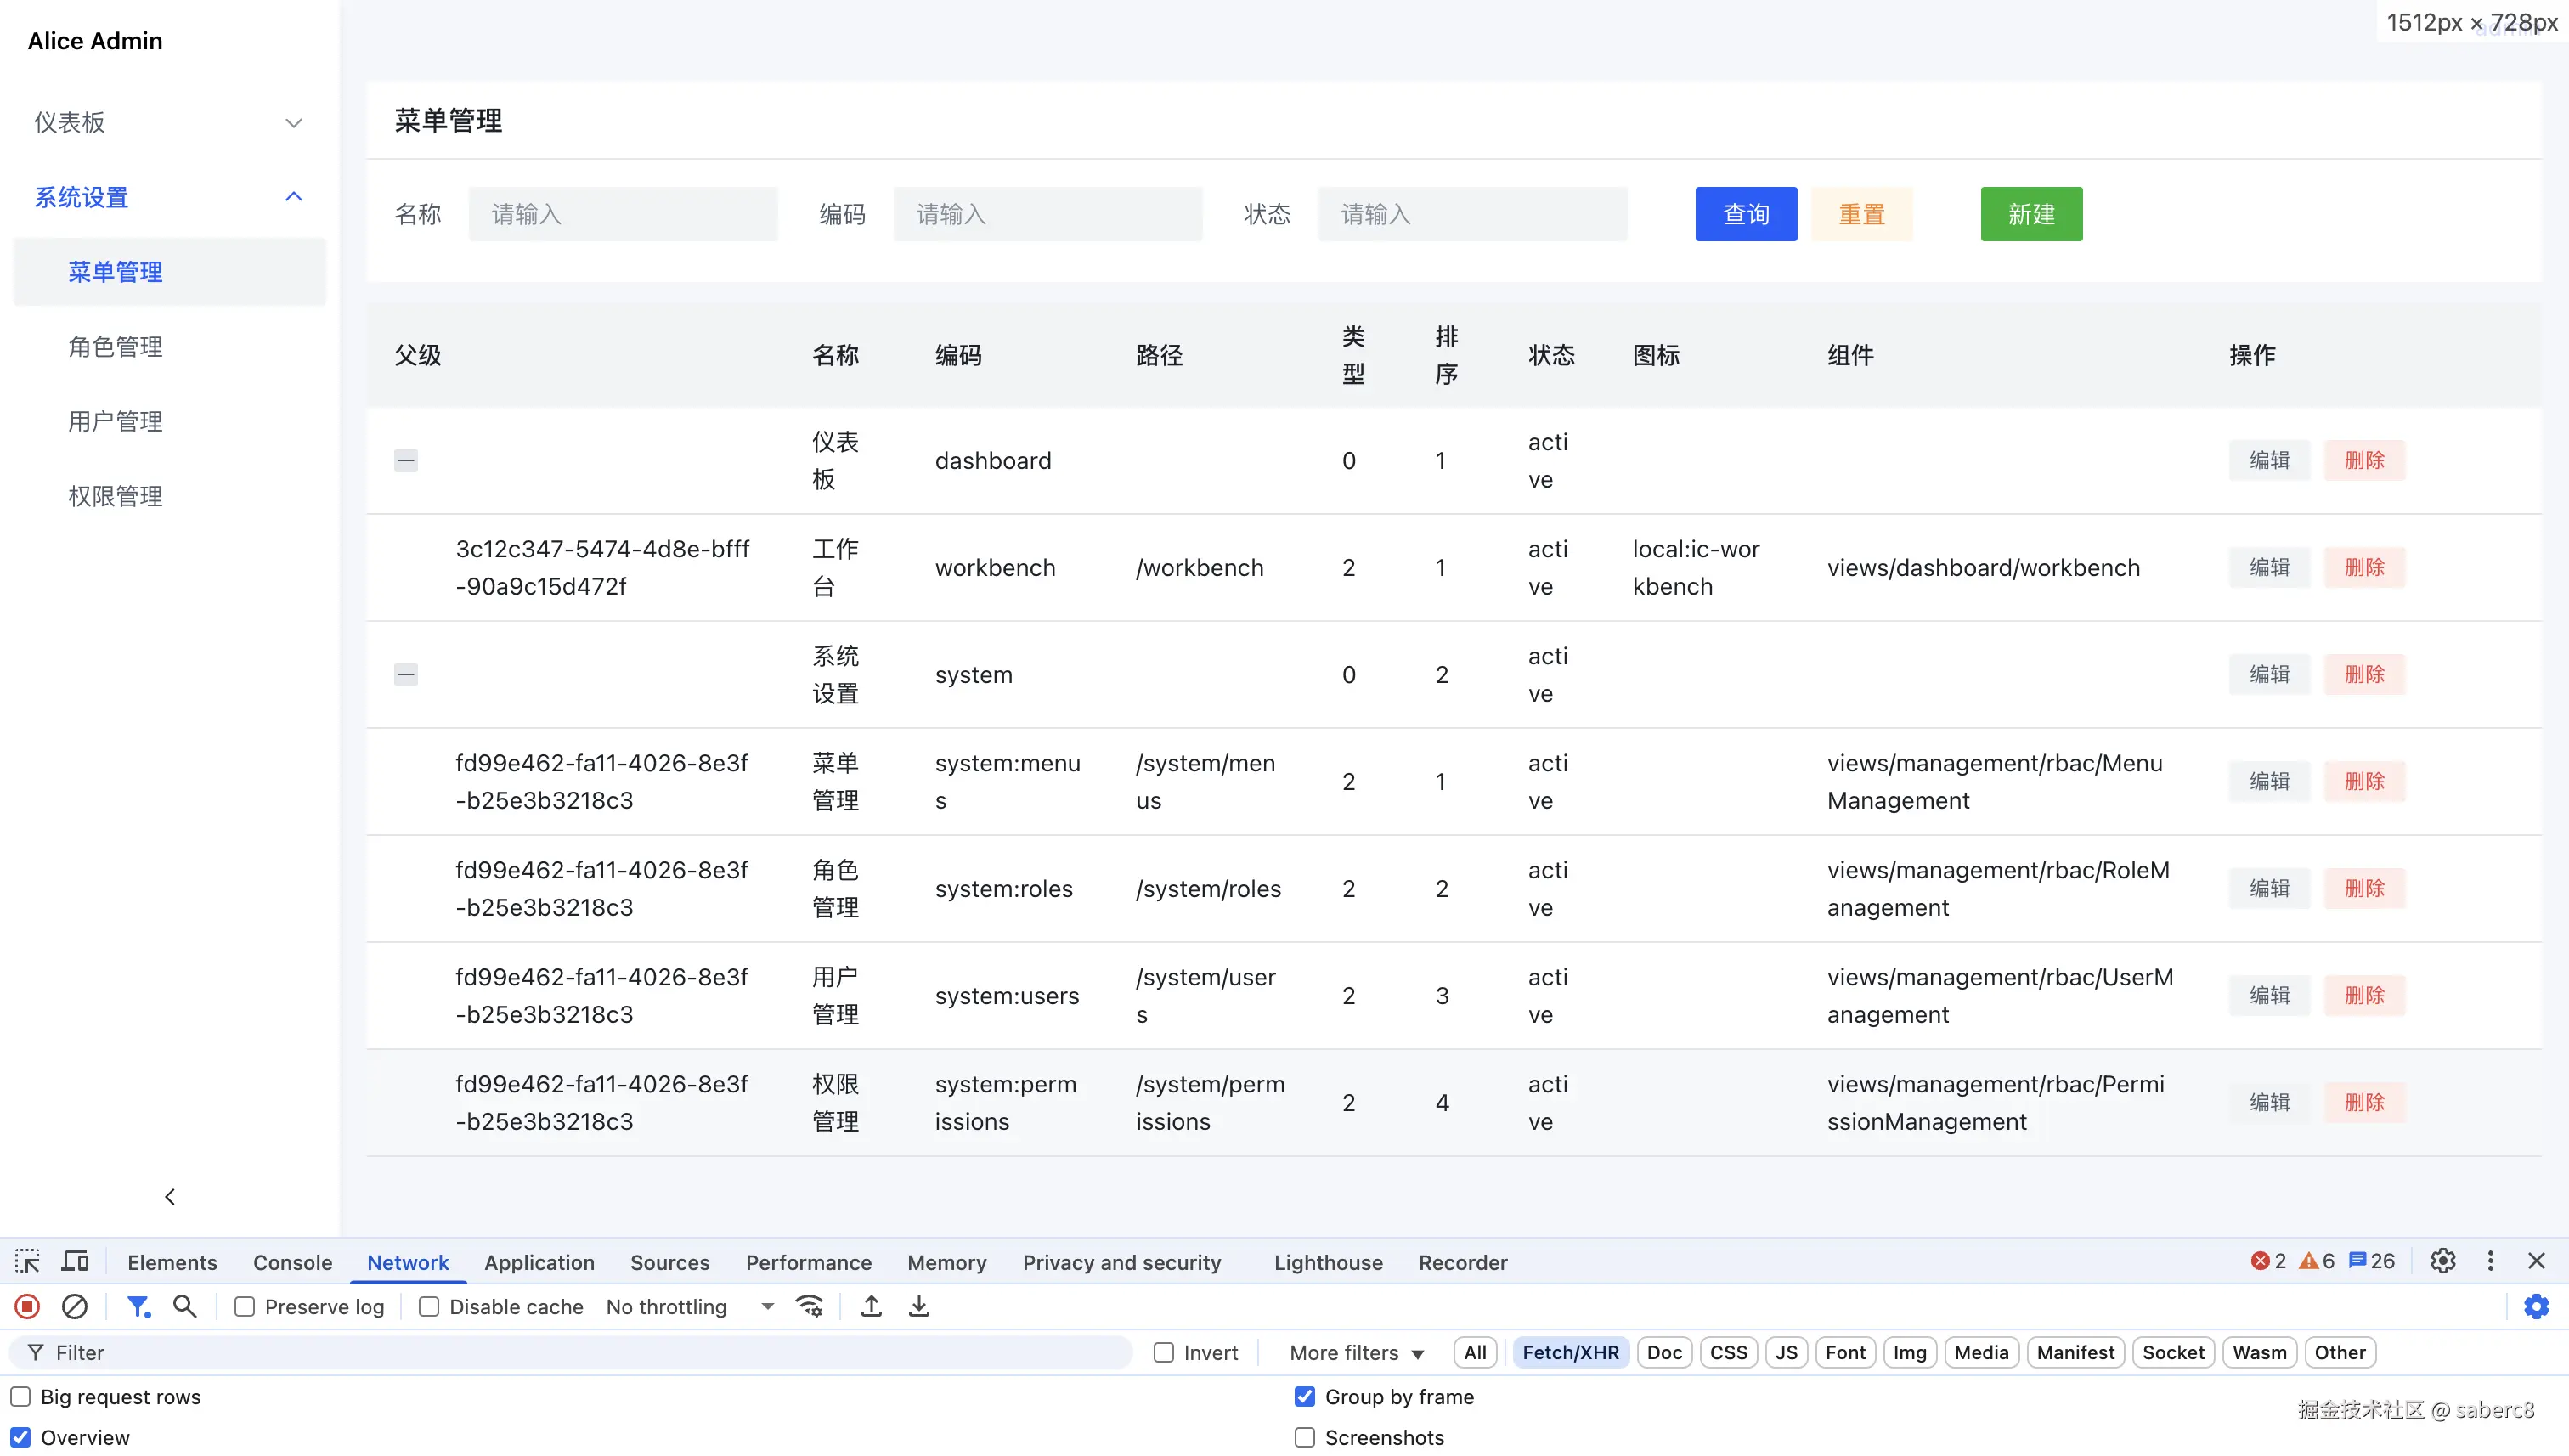
Task: Uncheck the Group by frame checkbox
Action: 1305,1396
